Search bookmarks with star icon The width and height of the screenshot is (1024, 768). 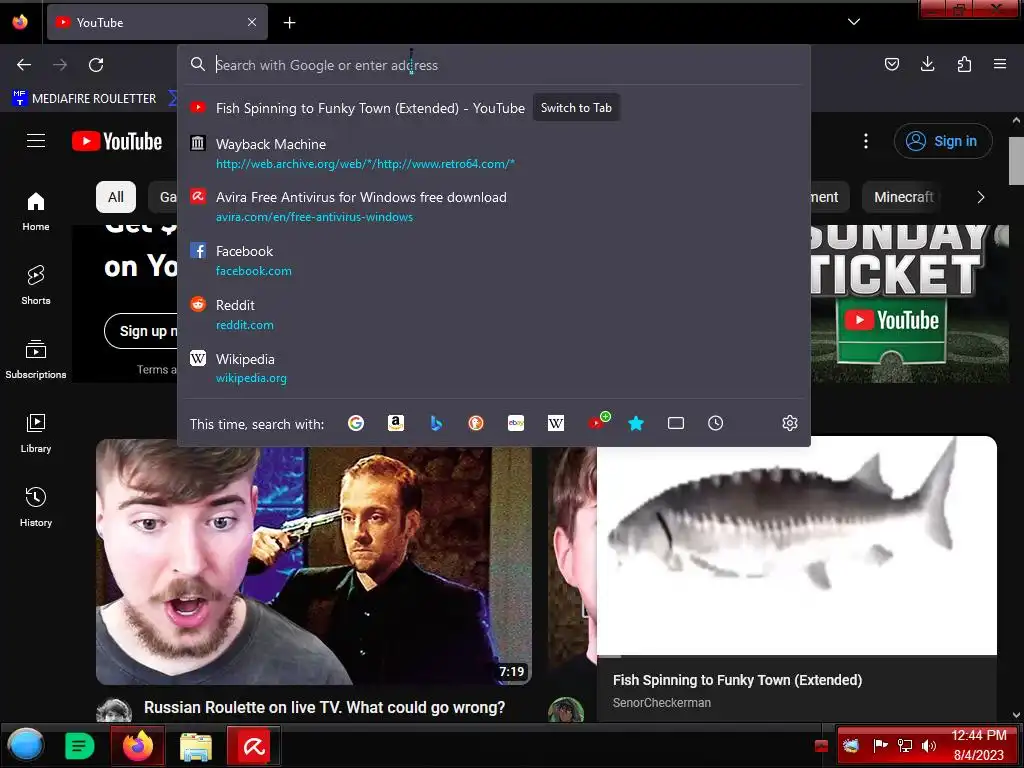click(635, 423)
